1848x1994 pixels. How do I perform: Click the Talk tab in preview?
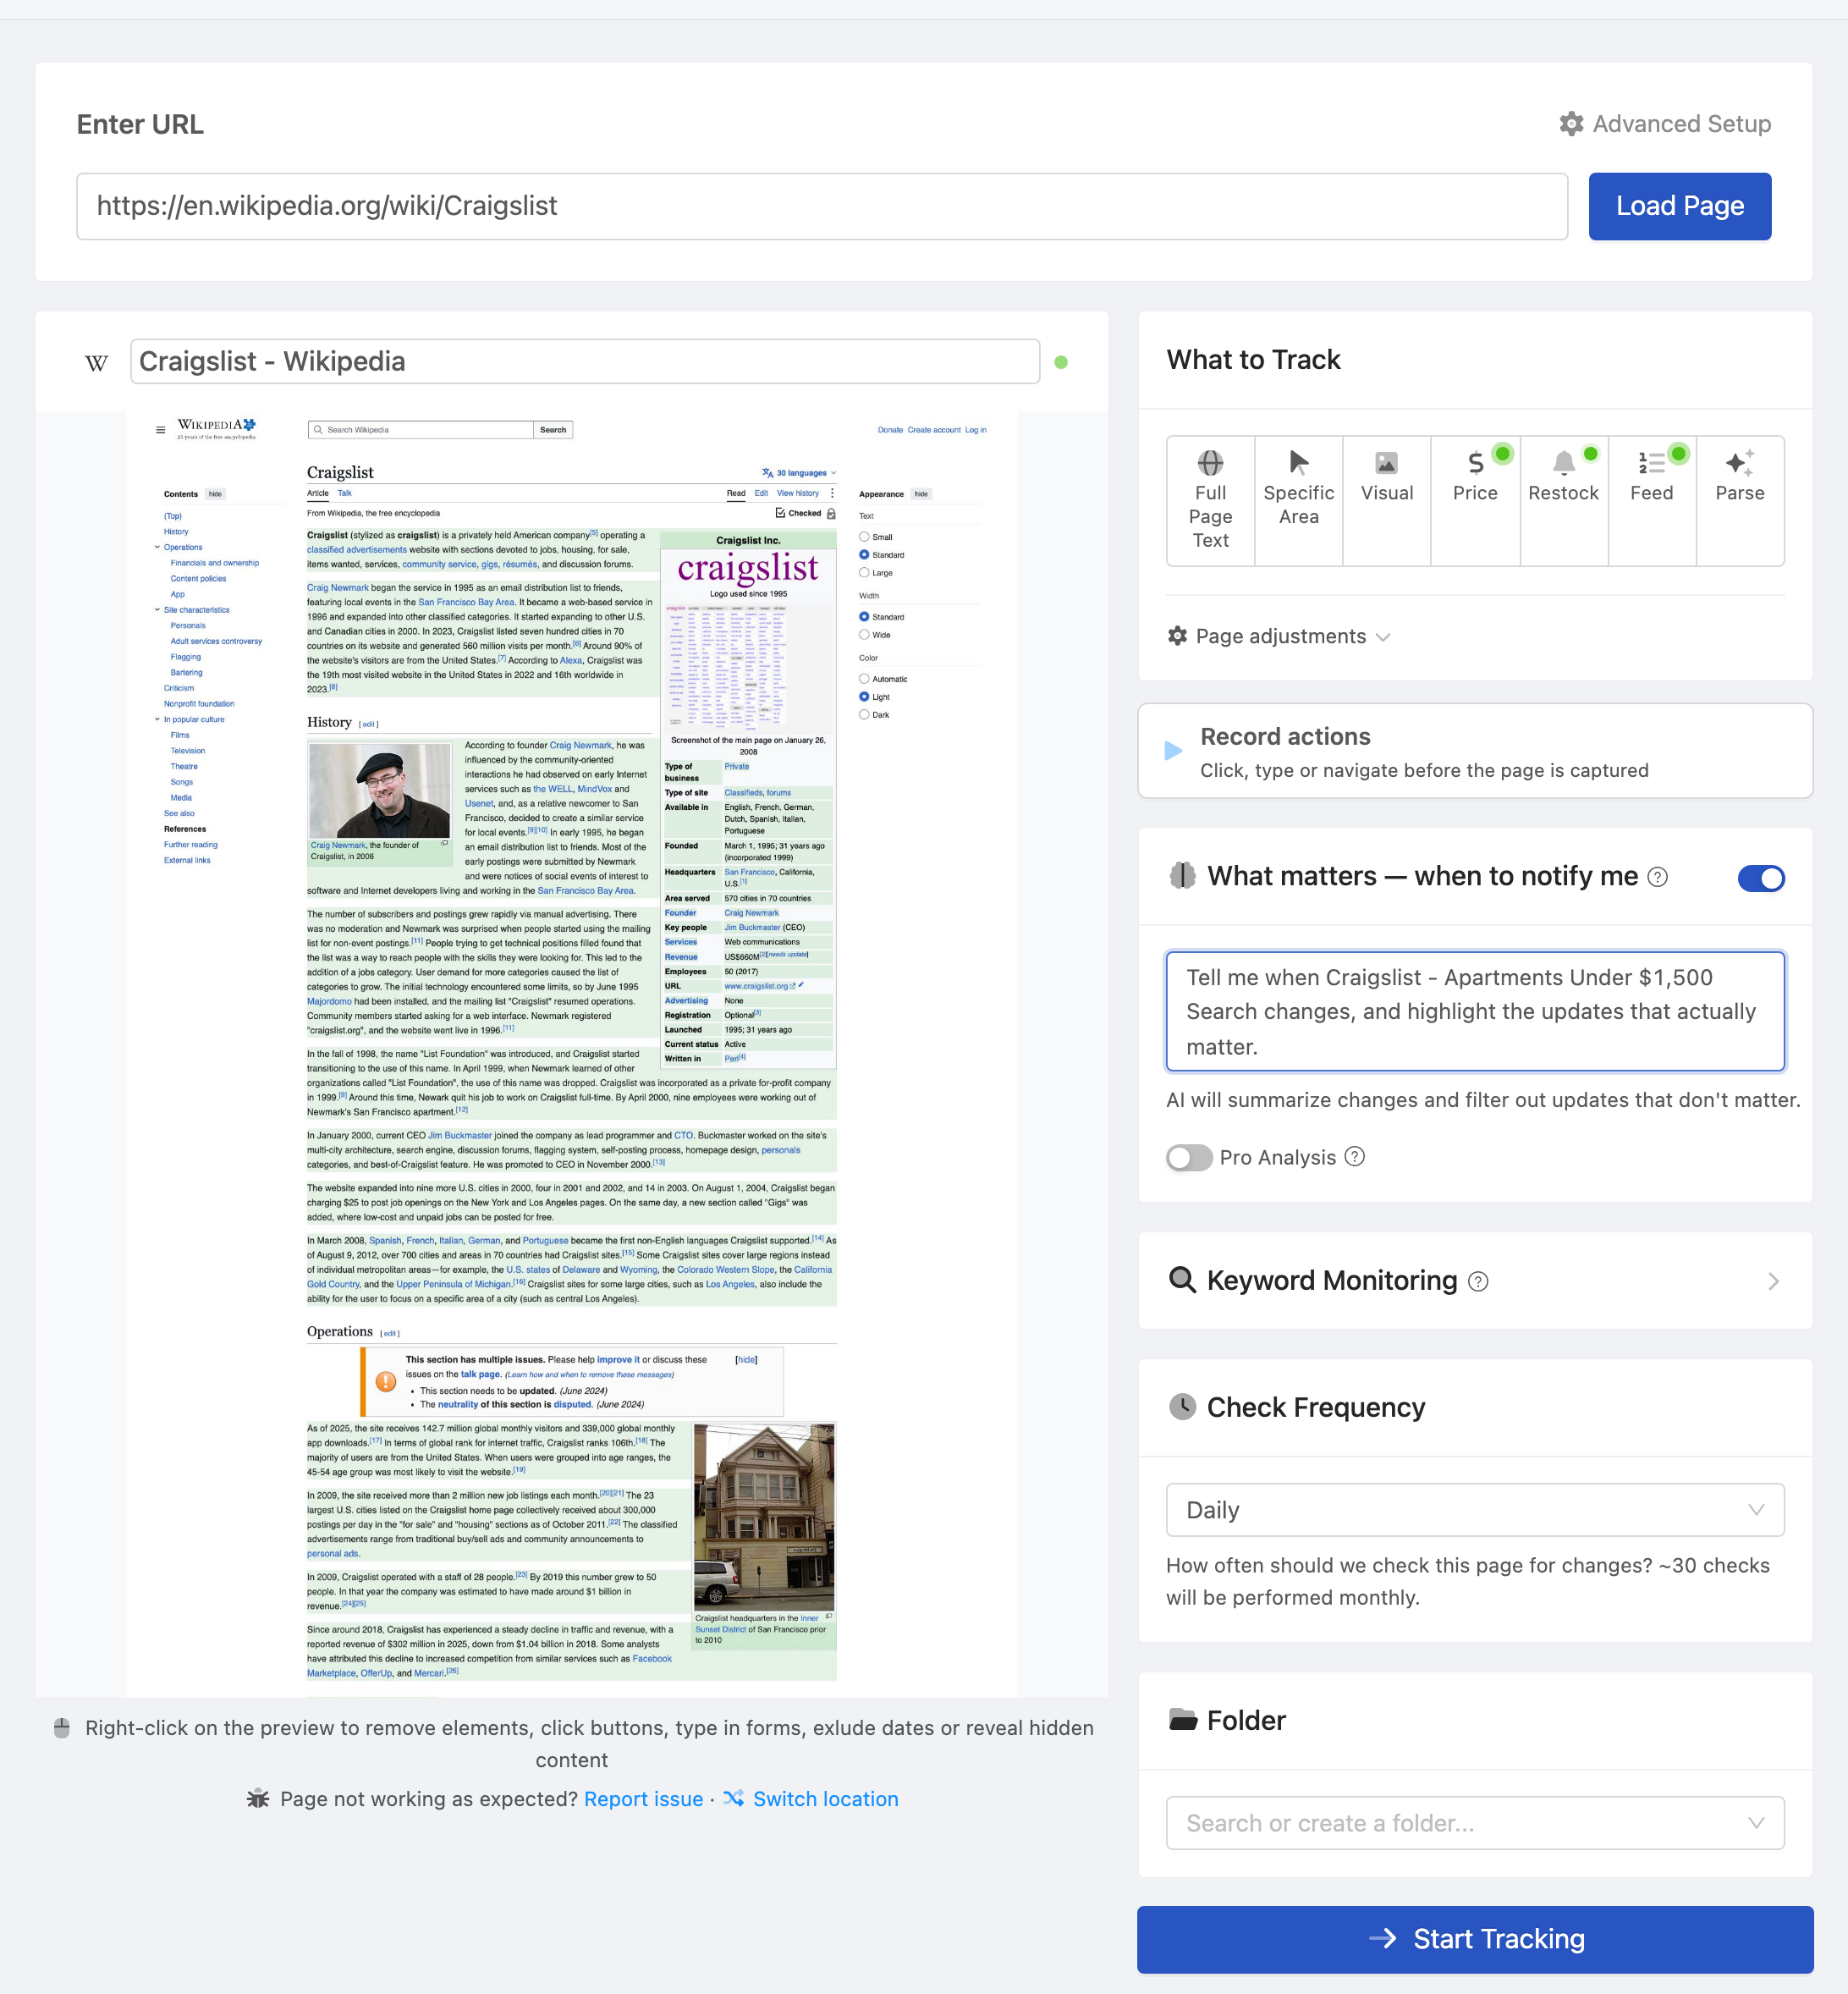pos(345,493)
